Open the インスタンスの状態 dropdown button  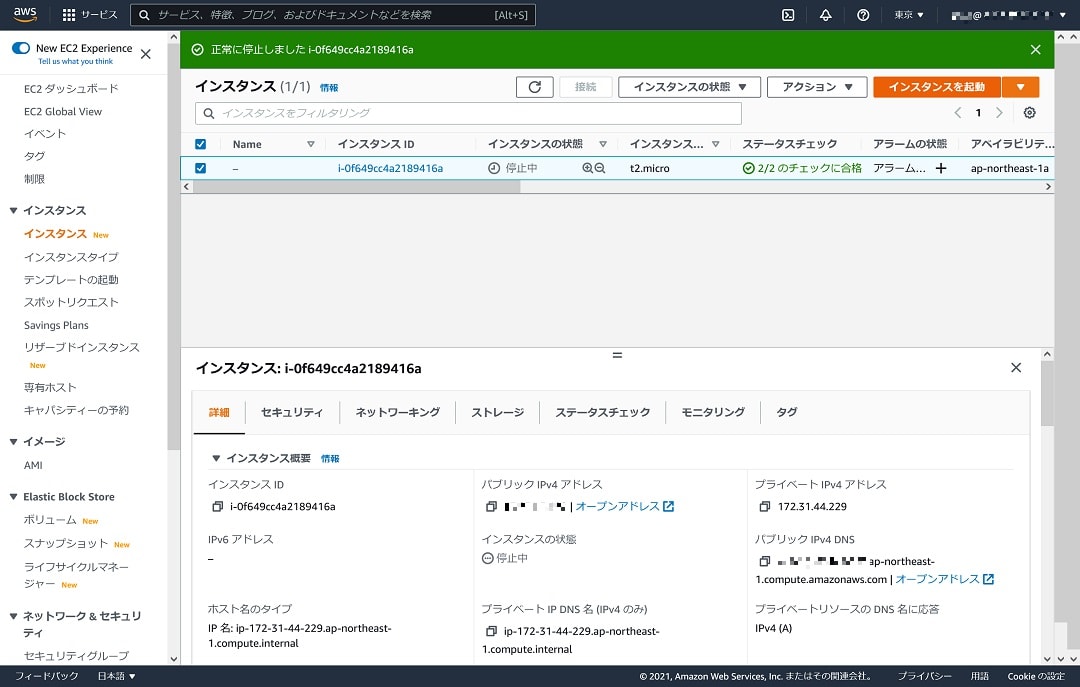(689, 87)
